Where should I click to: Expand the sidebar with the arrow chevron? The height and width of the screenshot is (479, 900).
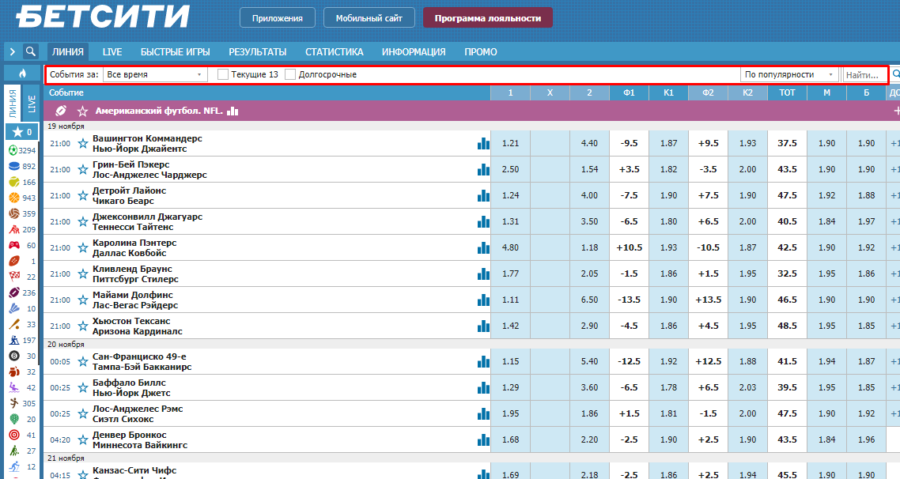click(x=12, y=52)
